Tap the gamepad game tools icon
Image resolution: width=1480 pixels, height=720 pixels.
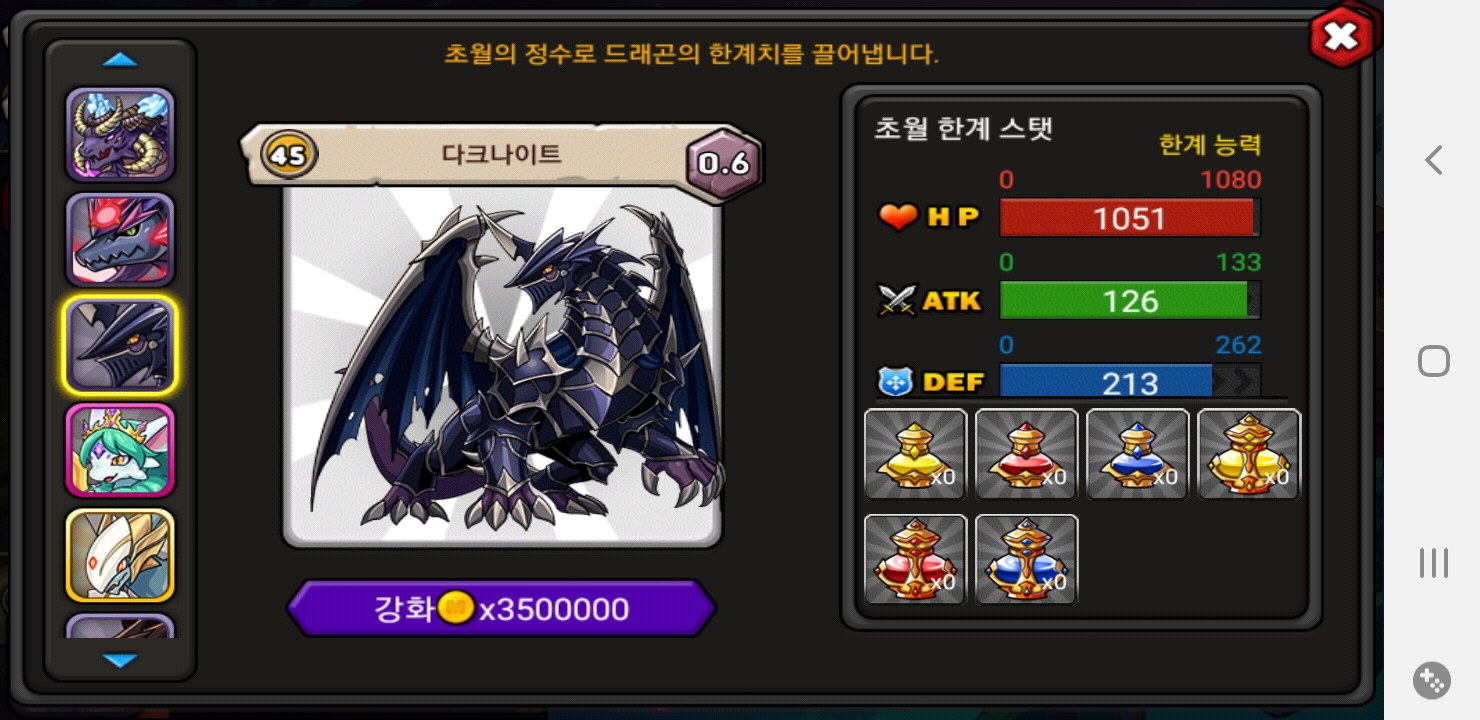tap(1432, 681)
